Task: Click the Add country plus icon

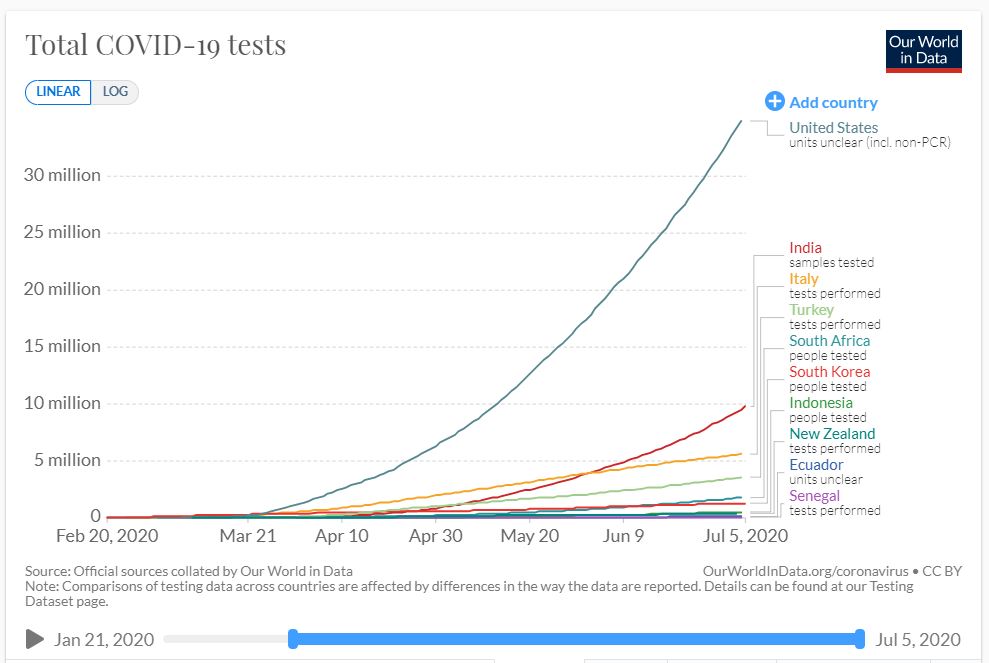Action: point(774,101)
